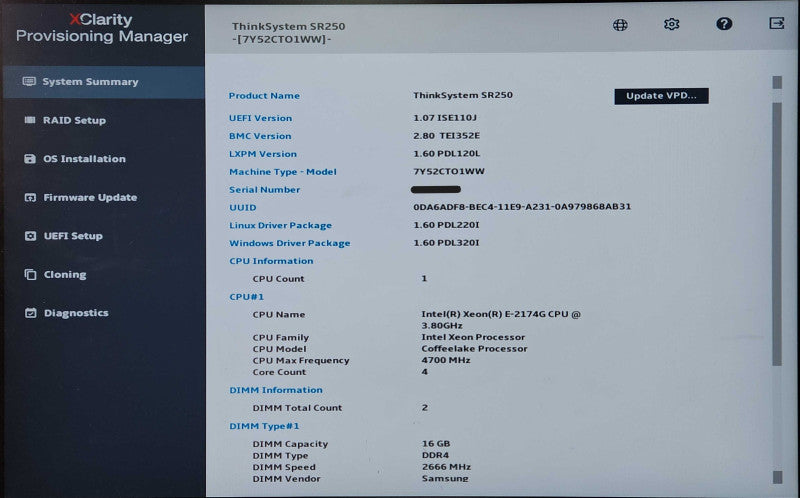Click the Product Name label

pyautogui.click(x=264, y=95)
